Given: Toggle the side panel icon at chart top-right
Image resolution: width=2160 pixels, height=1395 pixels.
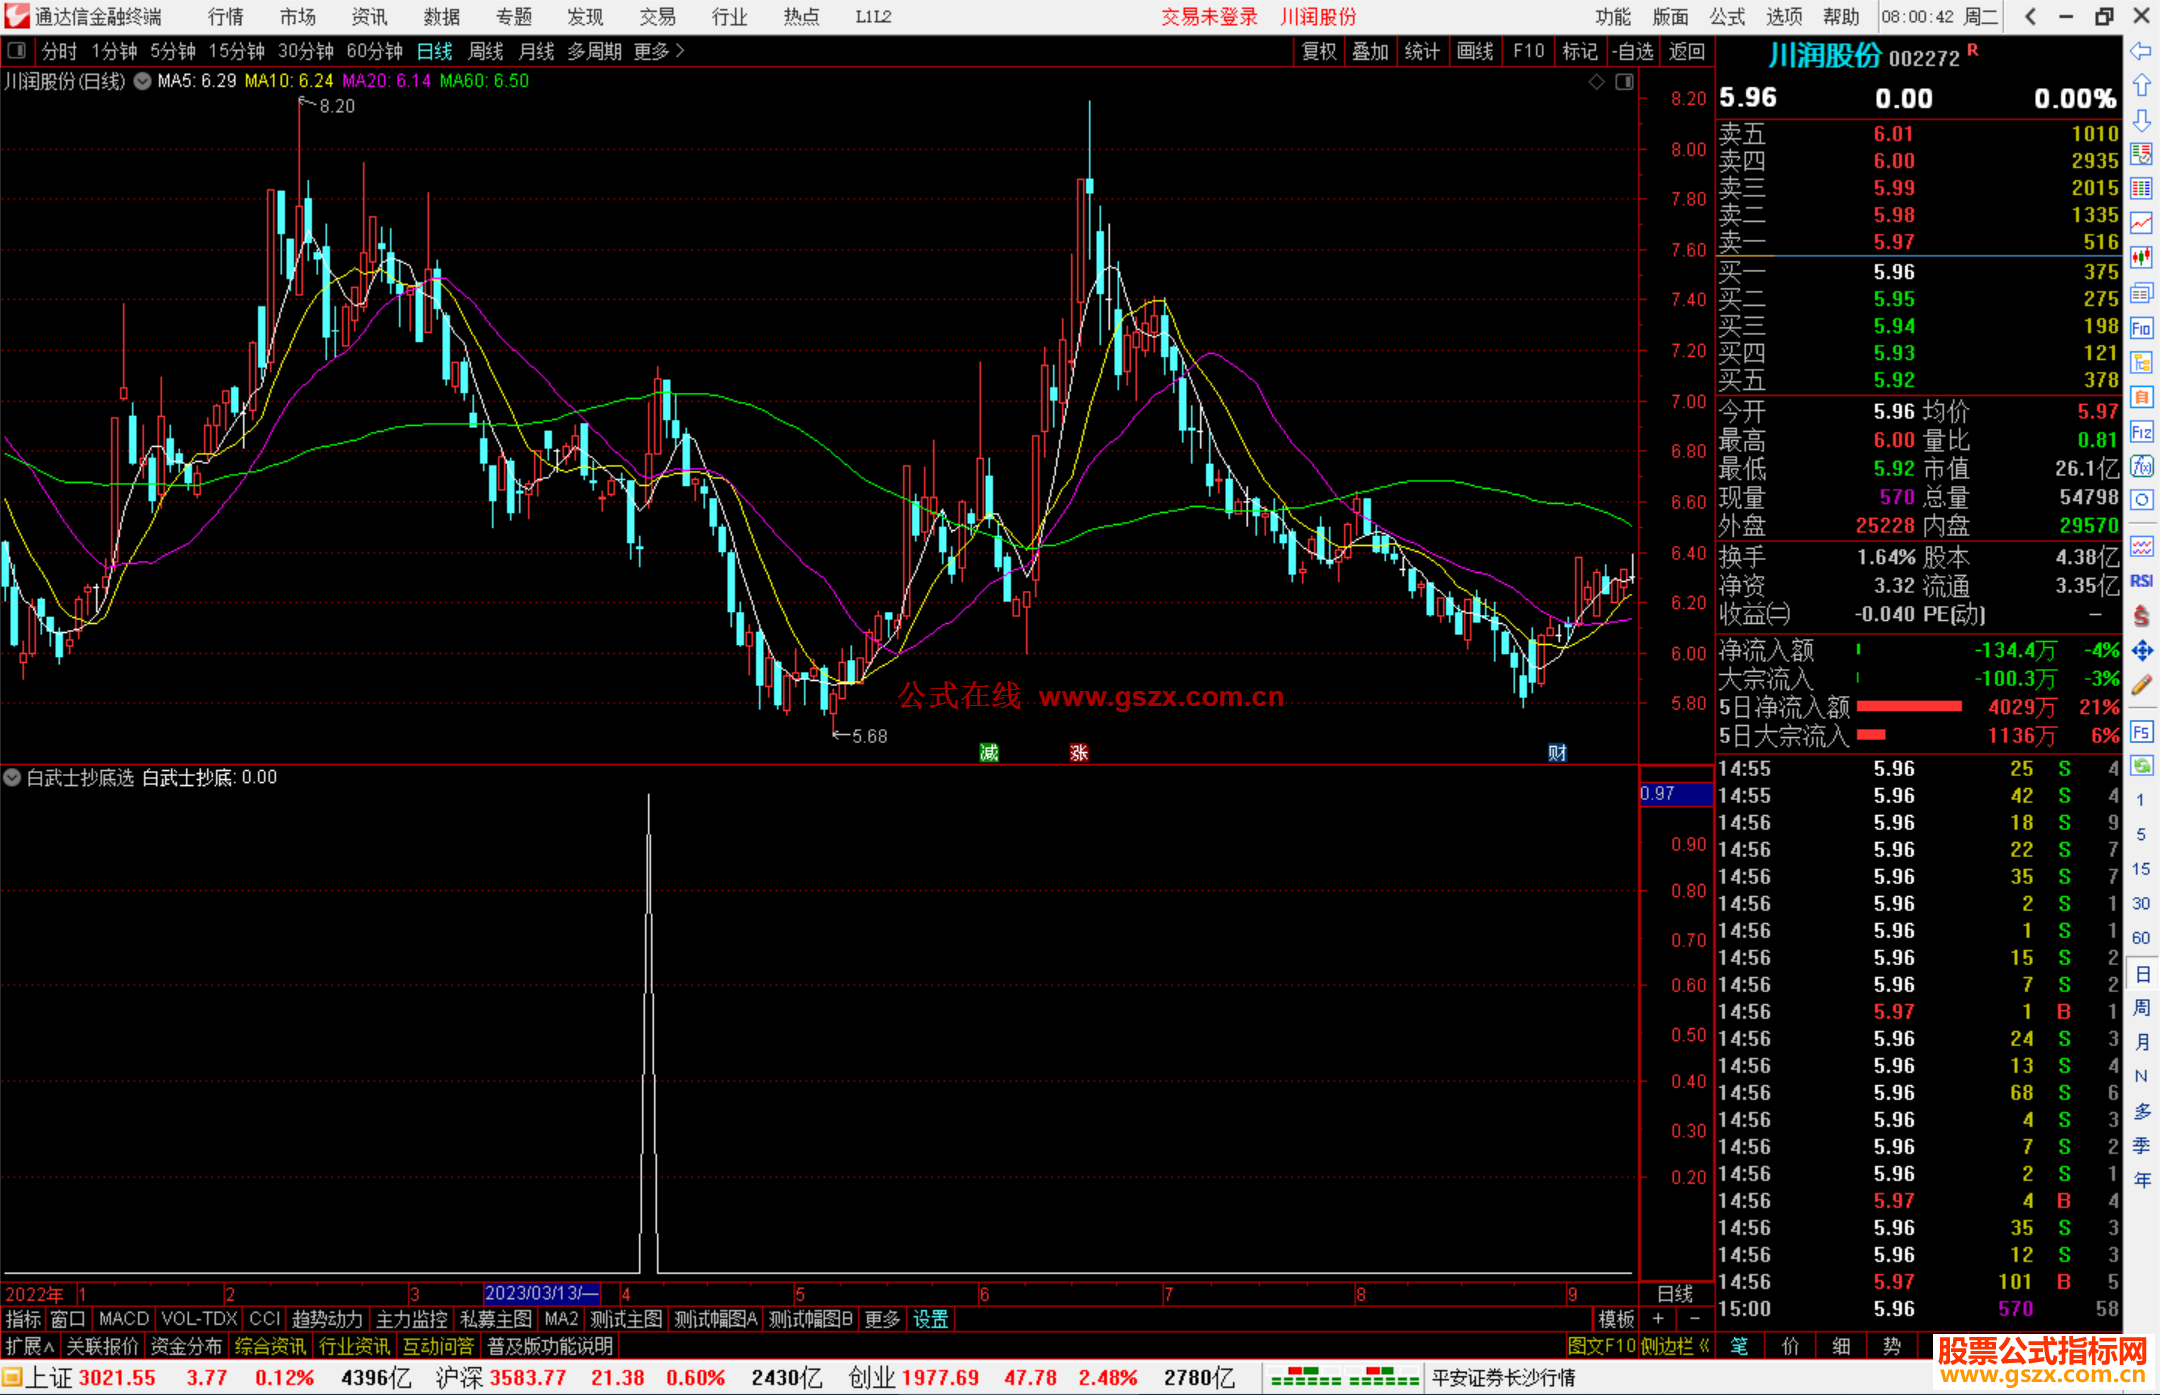Looking at the screenshot, I should click(x=1624, y=82).
